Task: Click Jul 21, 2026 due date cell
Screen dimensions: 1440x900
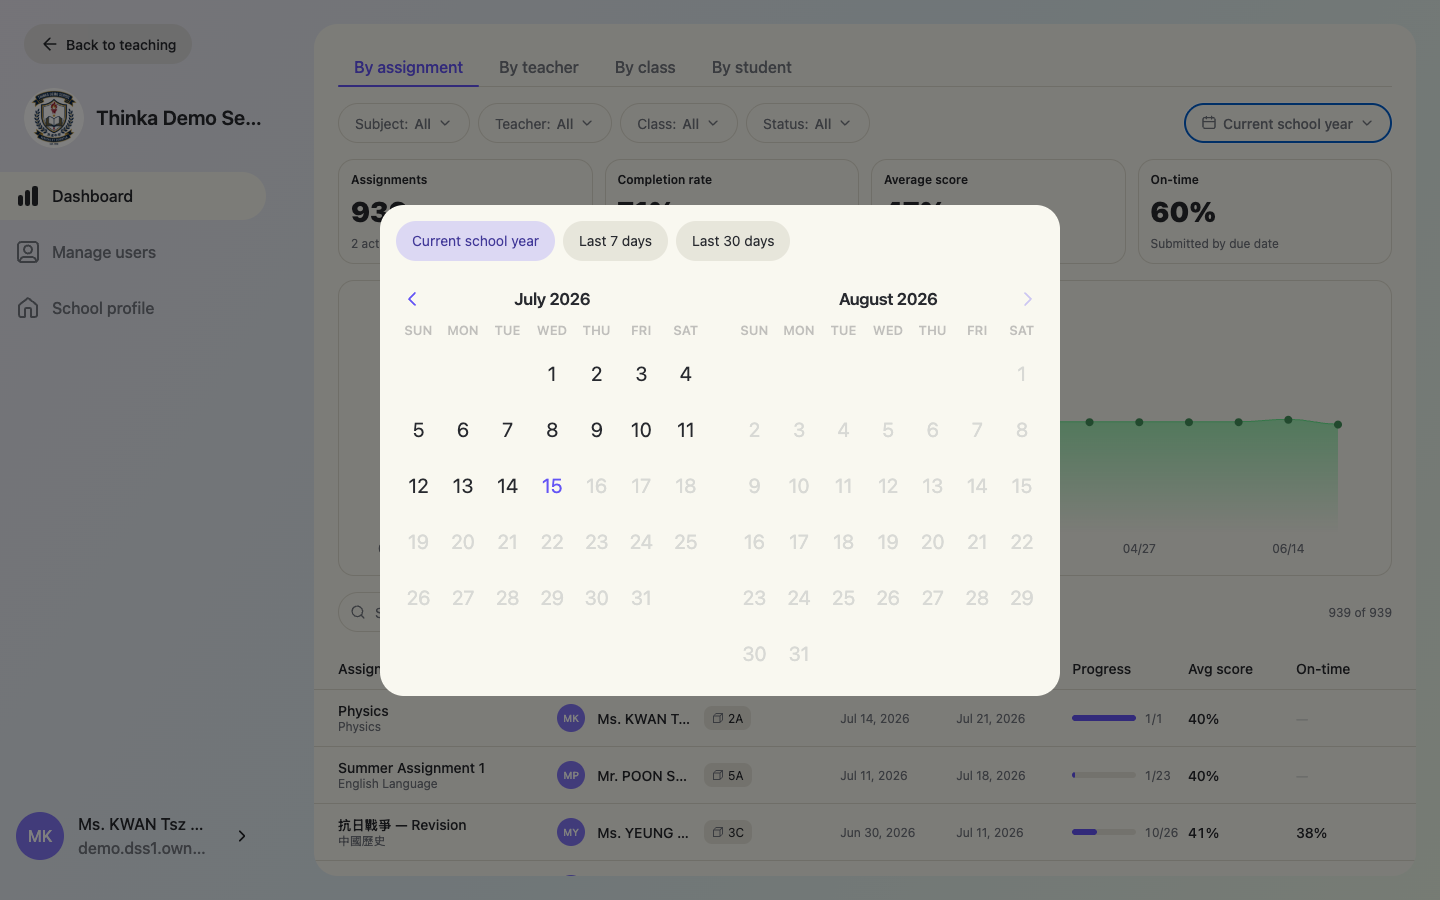Action: 990,718
